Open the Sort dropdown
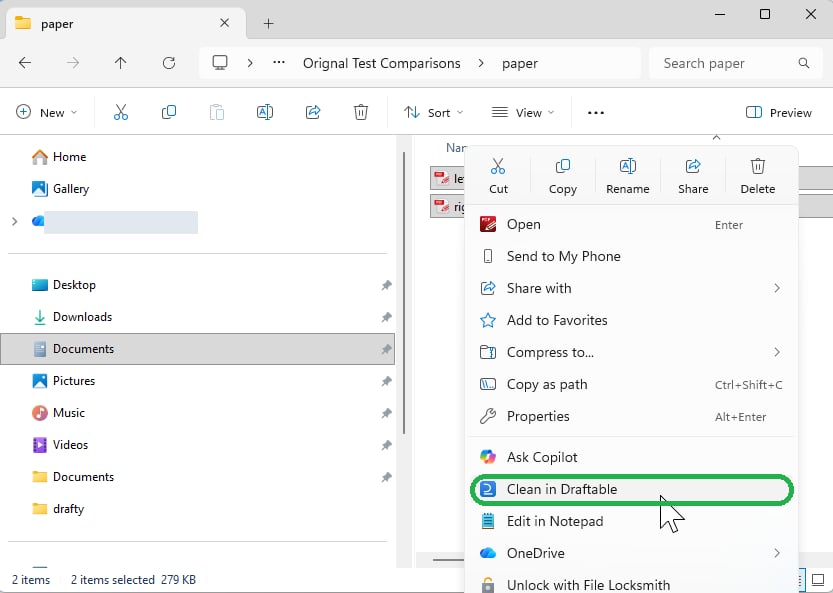This screenshot has width=833, height=593. (434, 113)
